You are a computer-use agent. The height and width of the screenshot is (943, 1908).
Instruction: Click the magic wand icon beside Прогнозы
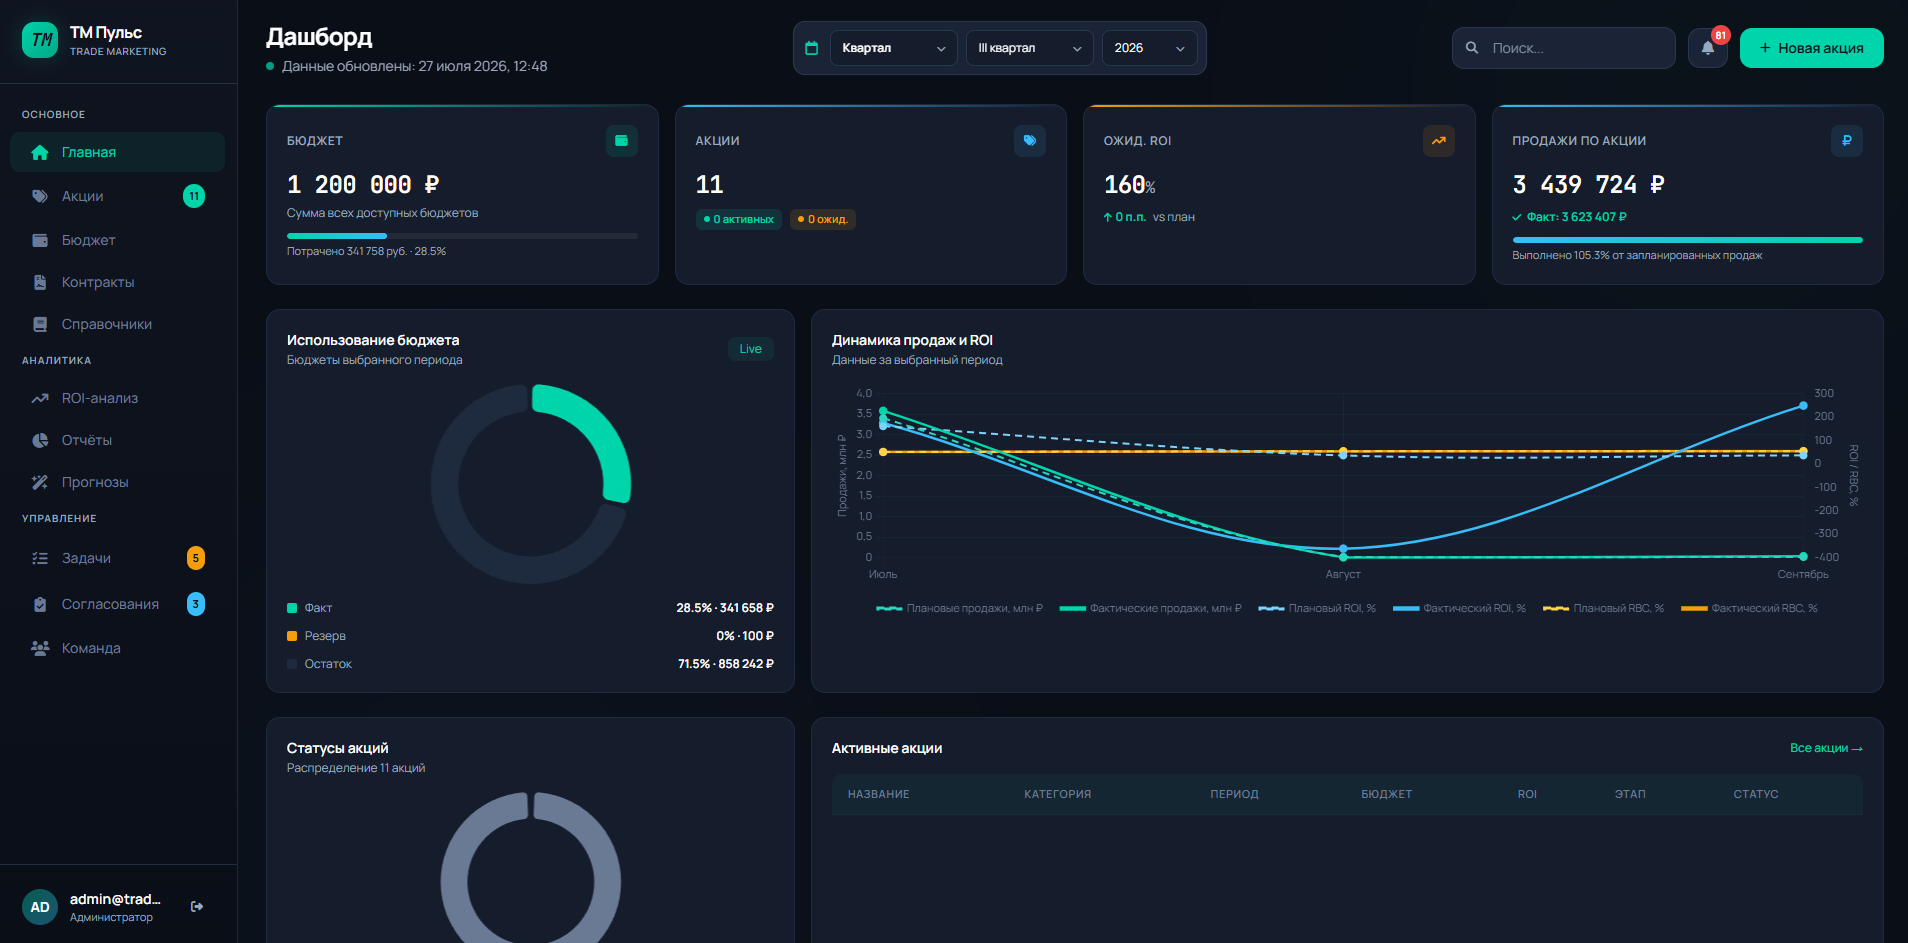40,482
